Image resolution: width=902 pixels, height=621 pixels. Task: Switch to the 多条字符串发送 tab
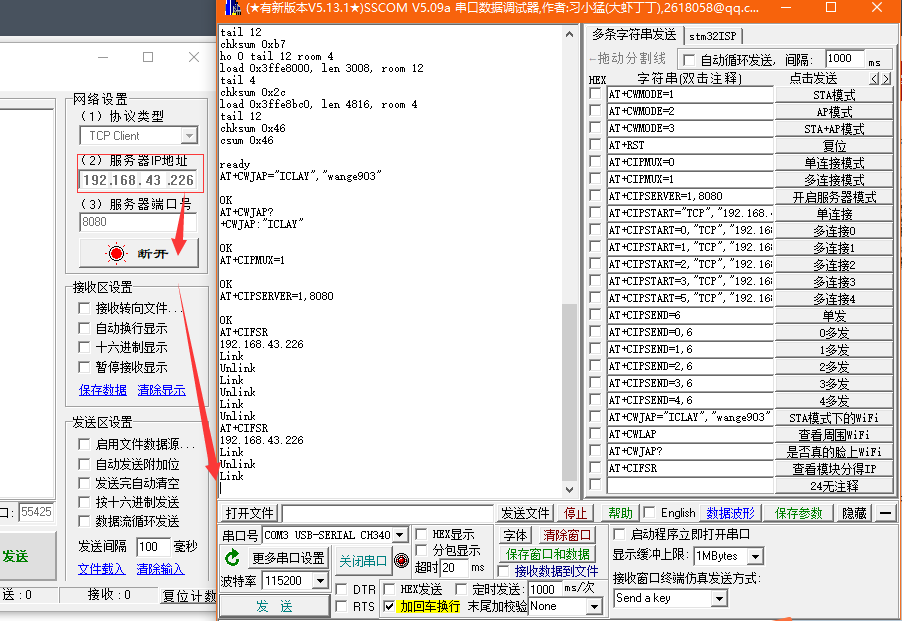tap(634, 35)
